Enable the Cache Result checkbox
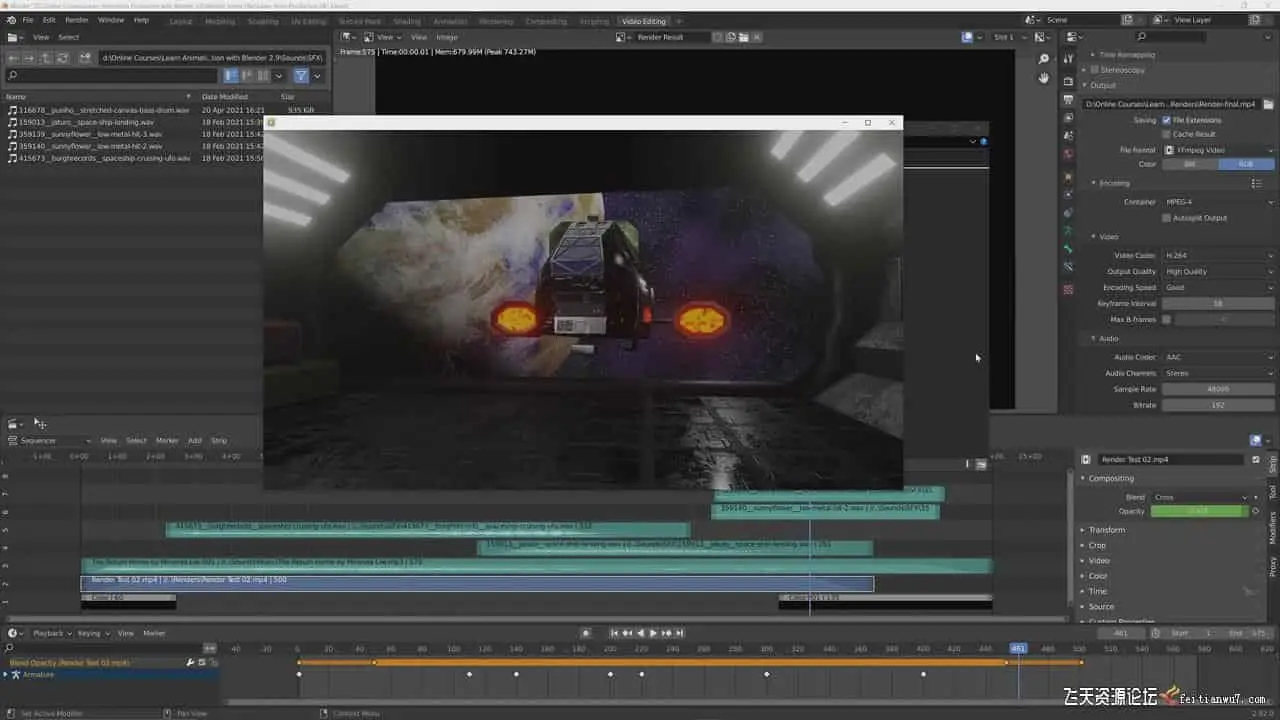Viewport: 1280px width, 720px height. (x=1166, y=134)
